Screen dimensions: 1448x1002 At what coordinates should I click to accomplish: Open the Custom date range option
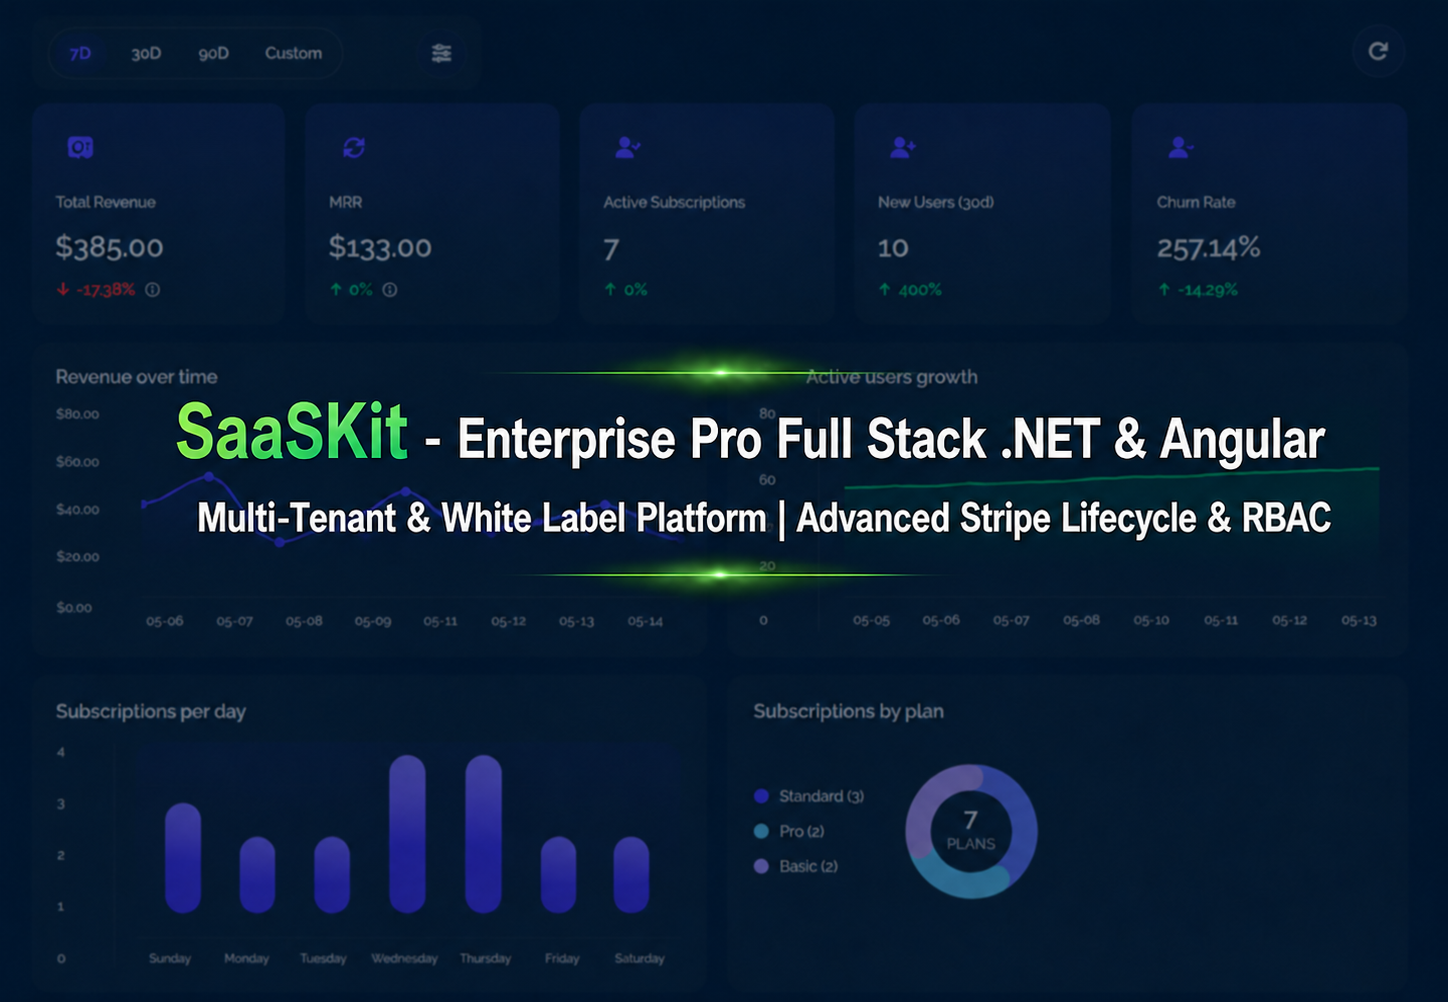[x=293, y=53]
